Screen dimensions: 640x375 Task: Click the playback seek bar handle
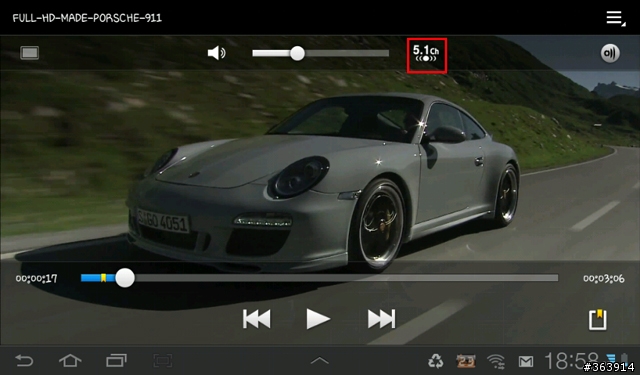point(125,278)
